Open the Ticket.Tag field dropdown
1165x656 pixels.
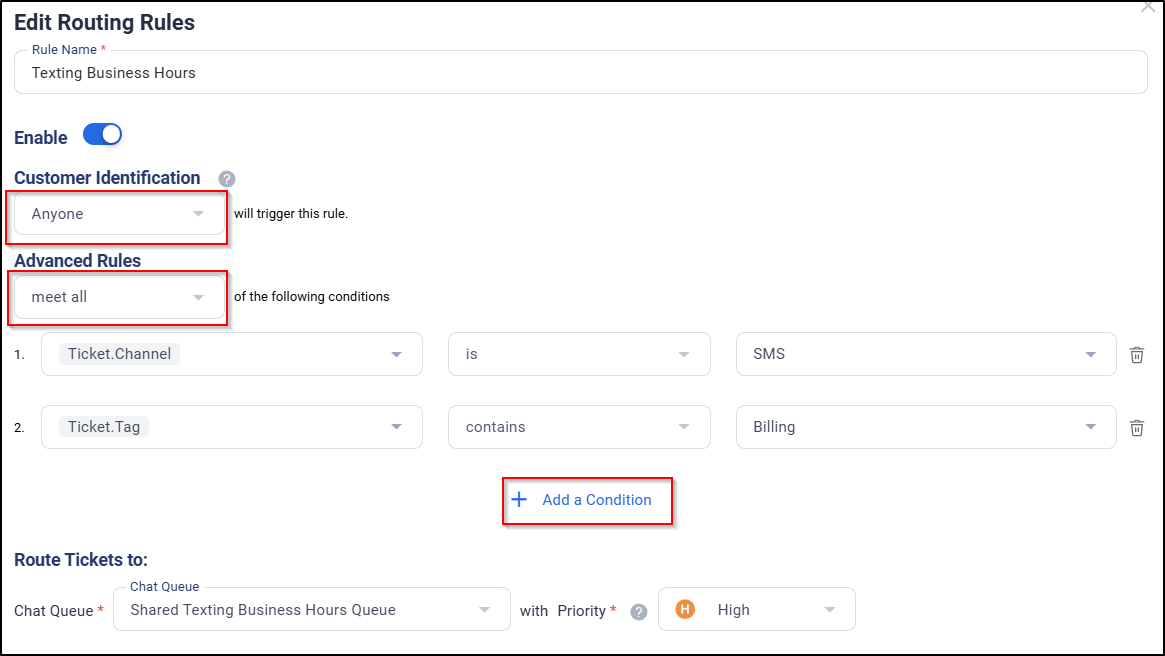coord(232,427)
